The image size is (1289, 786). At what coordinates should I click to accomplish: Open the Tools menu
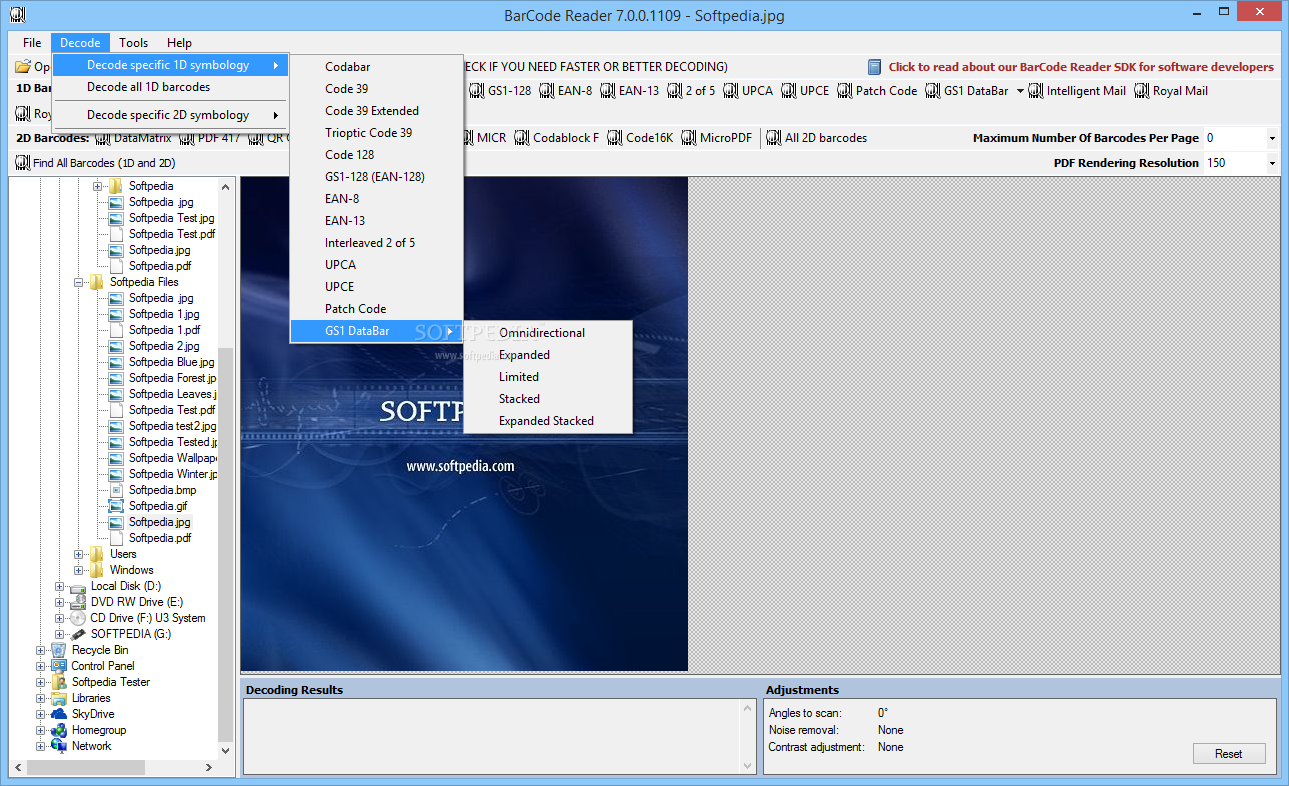pos(133,43)
